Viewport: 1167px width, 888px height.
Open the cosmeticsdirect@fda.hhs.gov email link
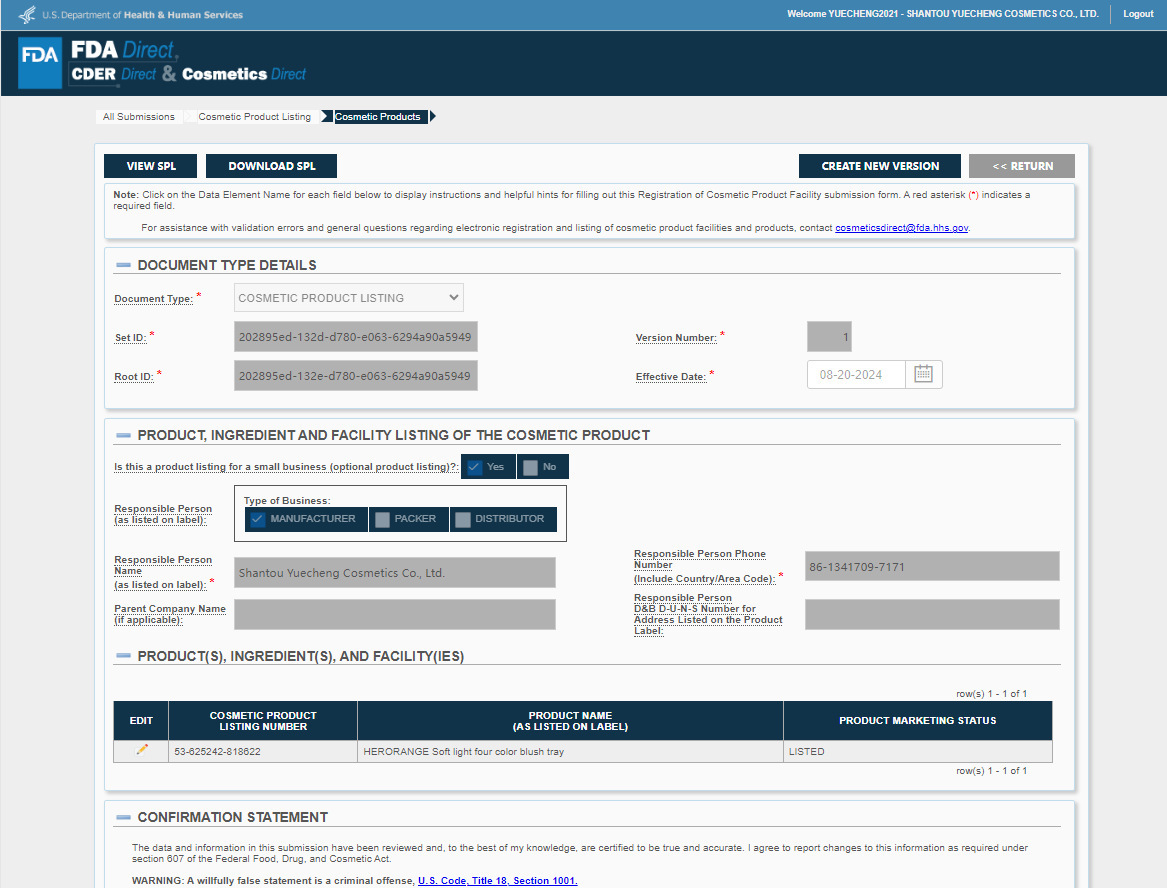coord(901,228)
